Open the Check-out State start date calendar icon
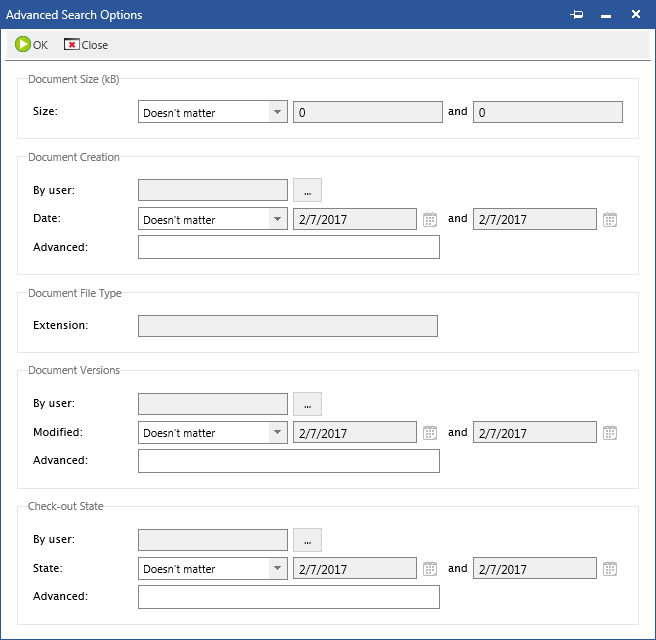This screenshot has height=640, width=656. 430,569
